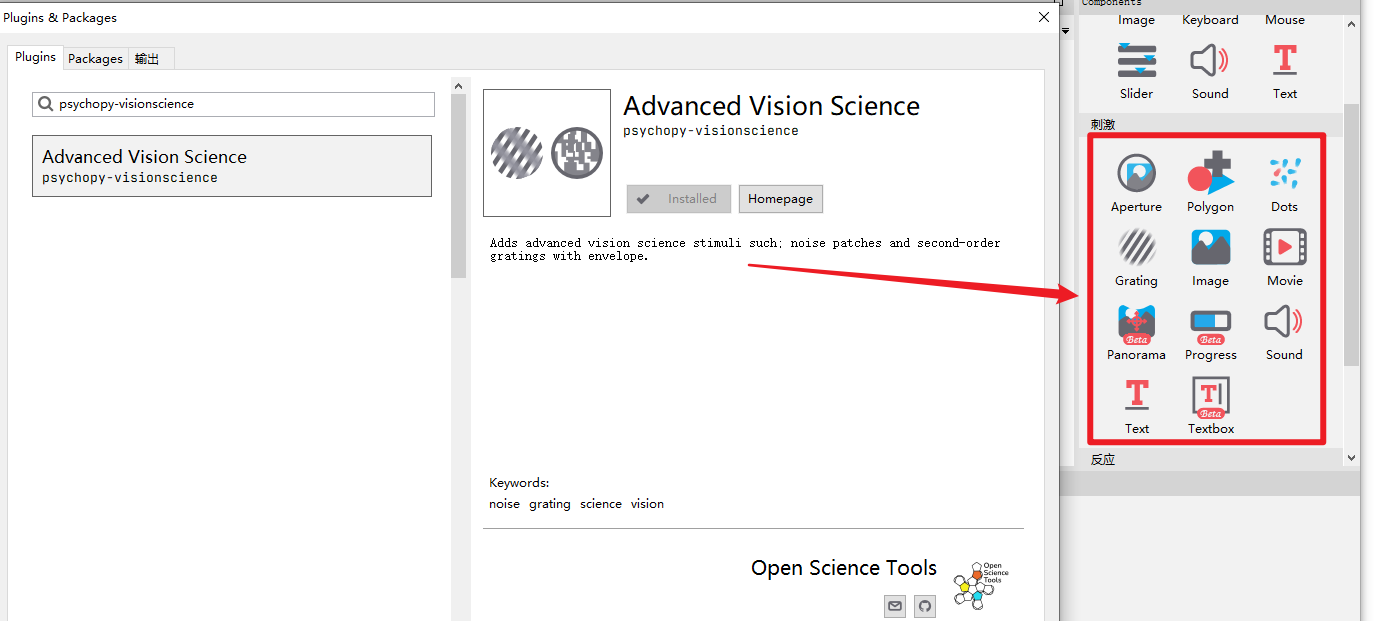Insert an Image component from the stimulus section
1391x621 pixels.
click(1210, 247)
